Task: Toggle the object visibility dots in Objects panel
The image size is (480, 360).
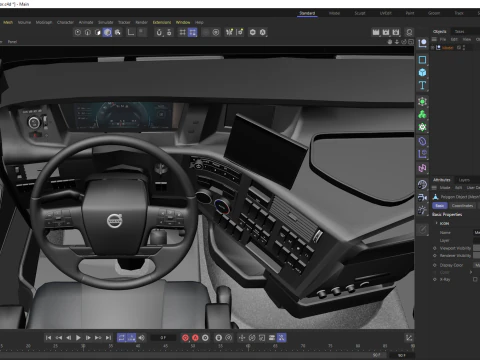Action: pos(464,48)
